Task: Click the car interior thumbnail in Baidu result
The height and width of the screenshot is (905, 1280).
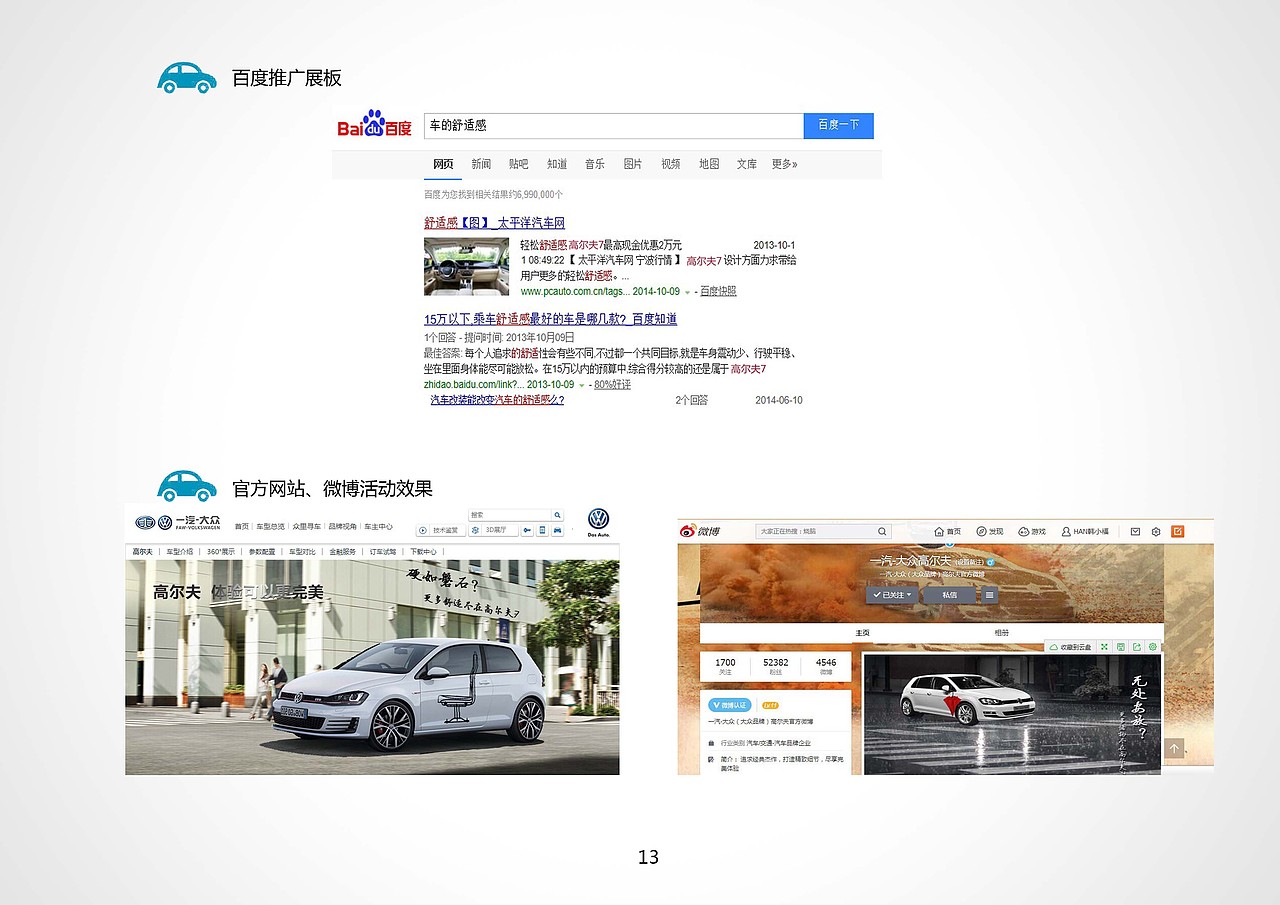Action: (x=466, y=266)
